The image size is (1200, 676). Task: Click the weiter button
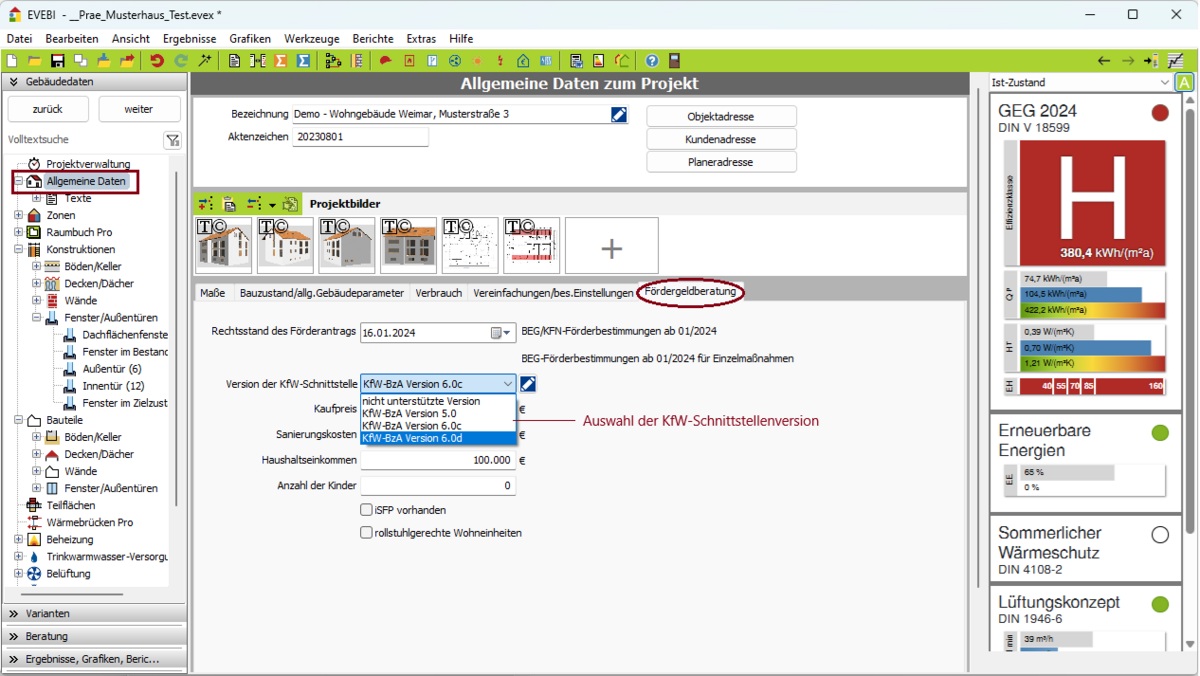click(x=139, y=109)
